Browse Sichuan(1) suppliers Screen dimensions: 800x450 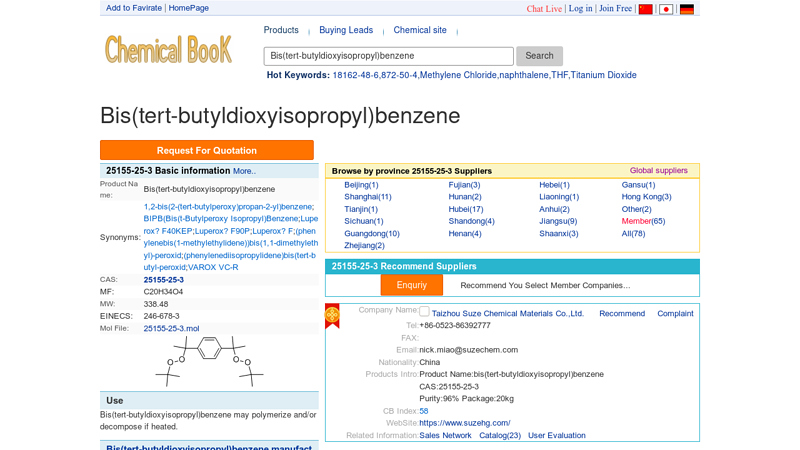tap(364, 221)
